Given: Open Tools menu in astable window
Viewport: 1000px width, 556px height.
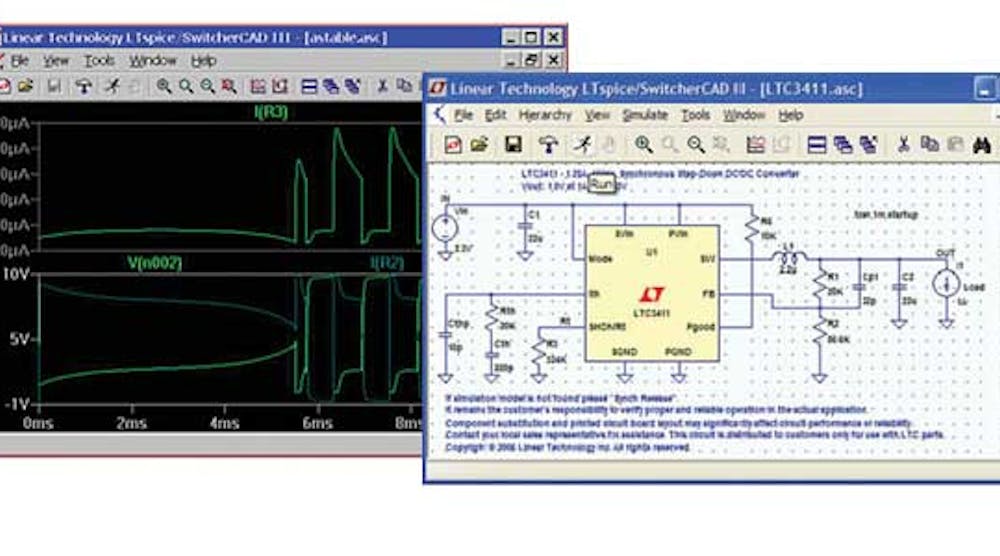Looking at the screenshot, I should (x=99, y=61).
